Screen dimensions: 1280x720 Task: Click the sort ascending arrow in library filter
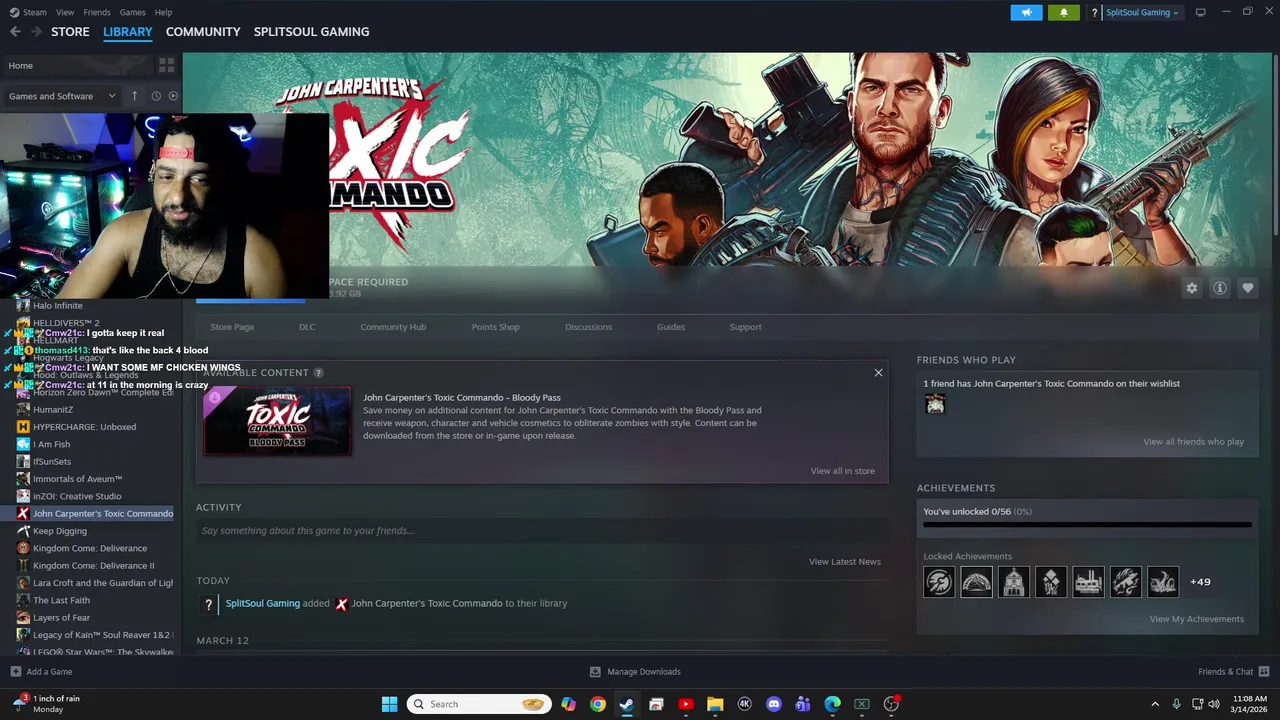134,96
